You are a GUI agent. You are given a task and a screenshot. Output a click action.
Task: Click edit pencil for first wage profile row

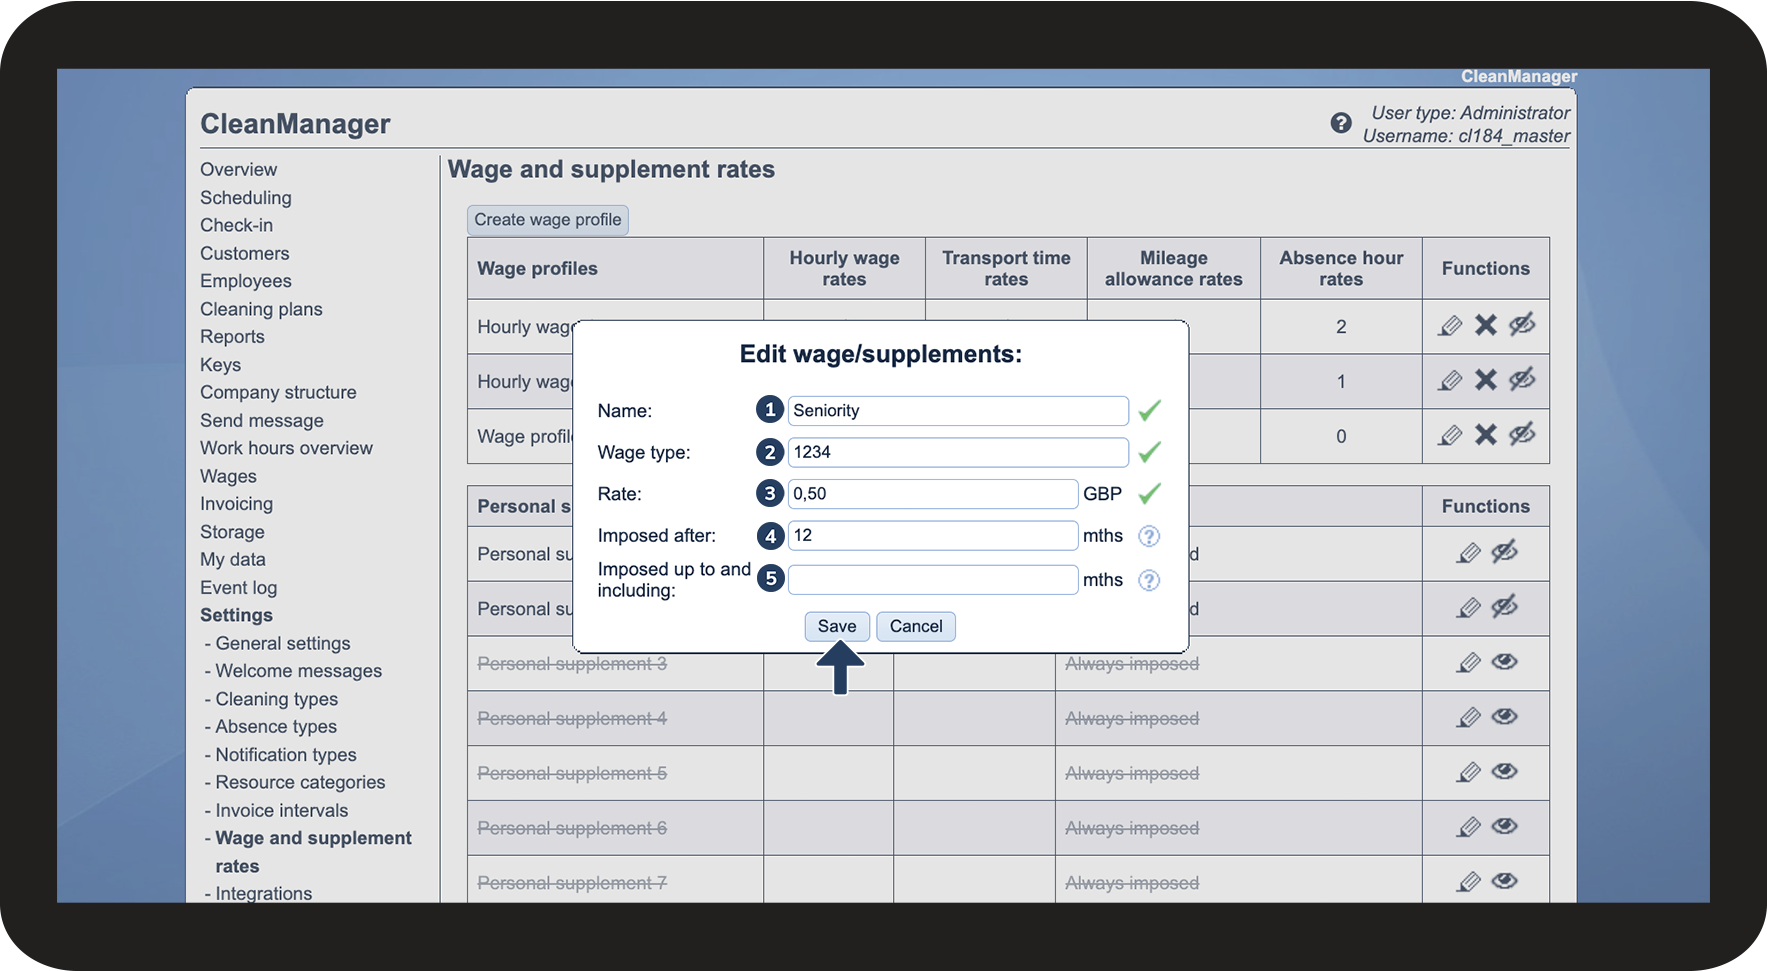1449,326
